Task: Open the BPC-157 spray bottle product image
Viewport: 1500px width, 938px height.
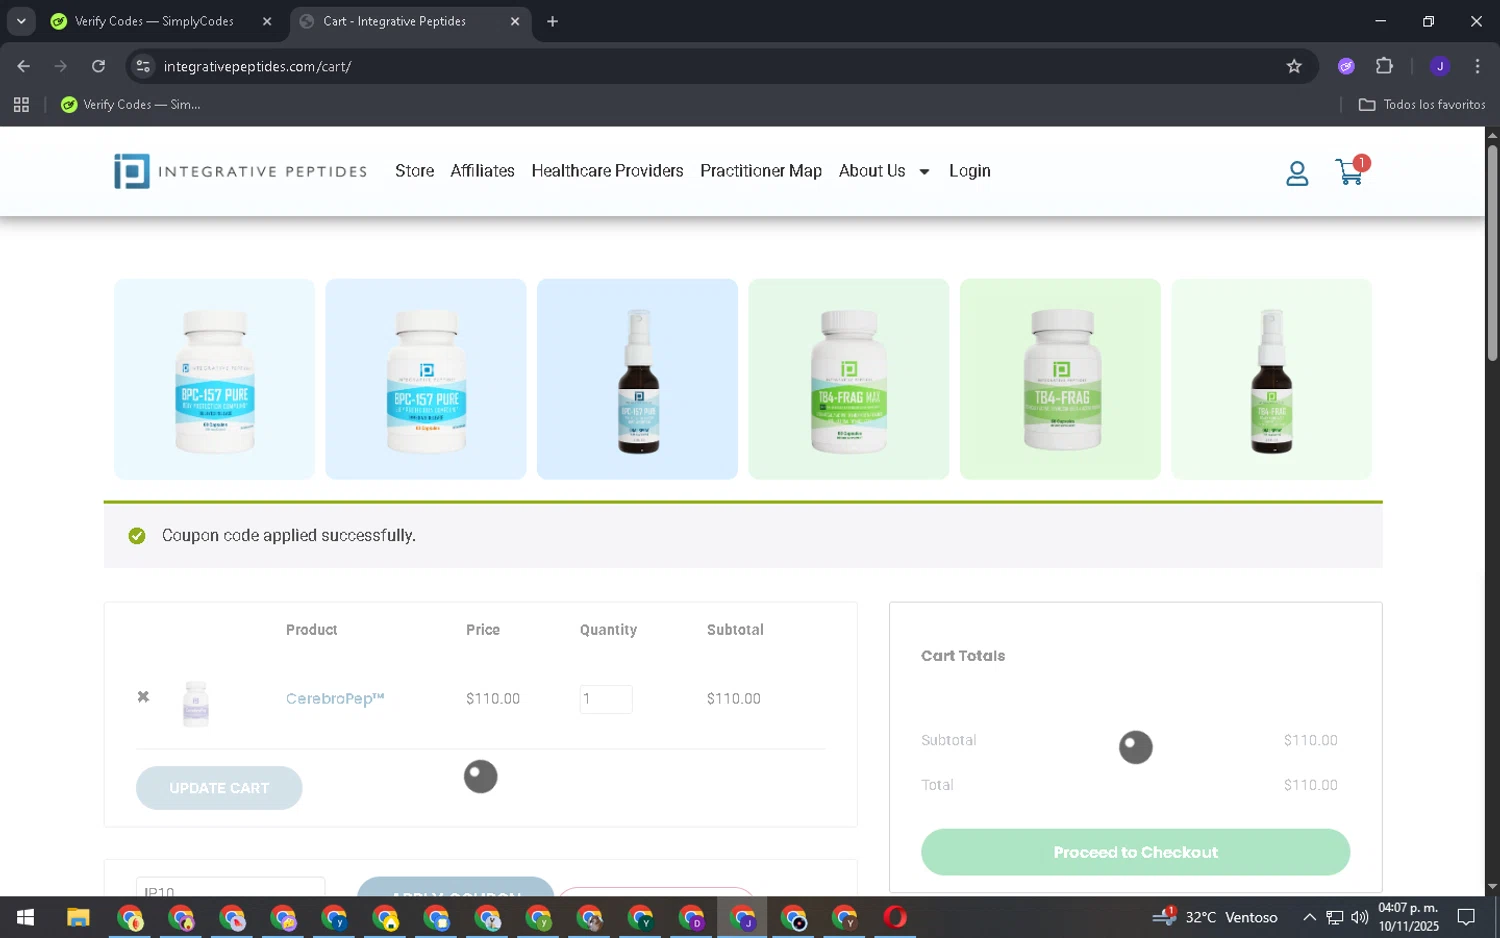Action: (637, 379)
